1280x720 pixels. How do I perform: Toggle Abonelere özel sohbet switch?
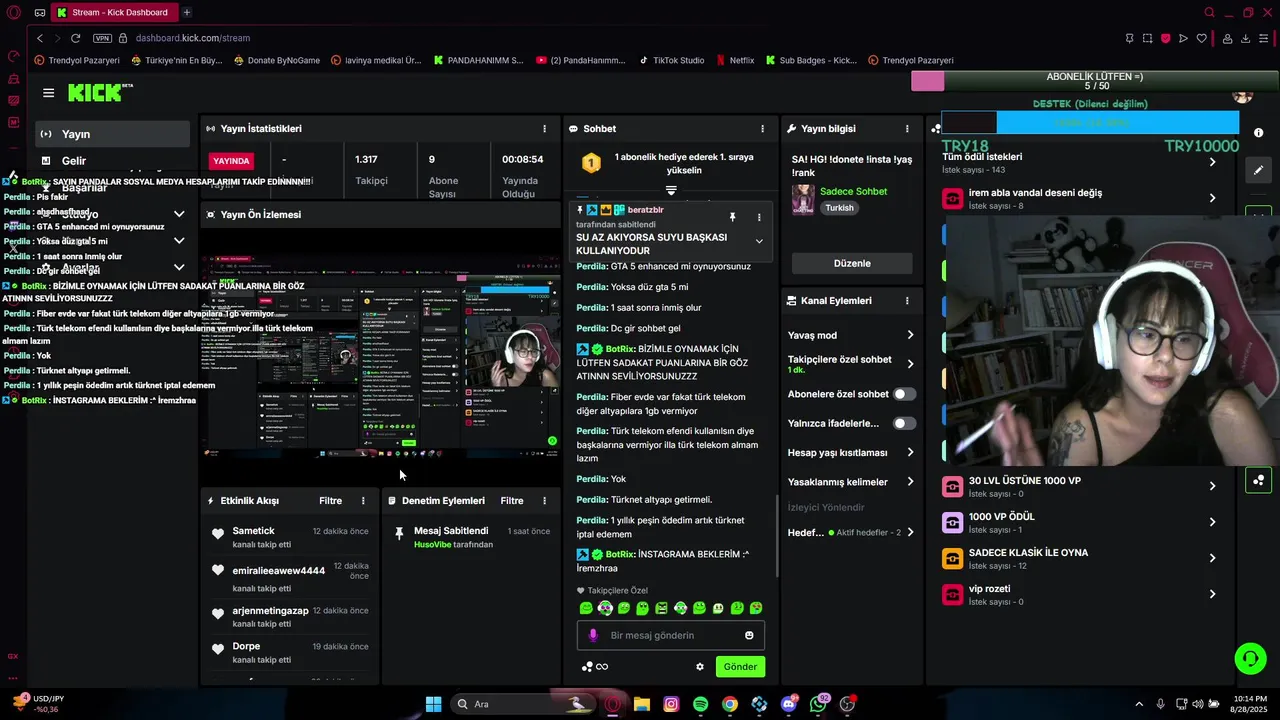(x=904, y=394)
